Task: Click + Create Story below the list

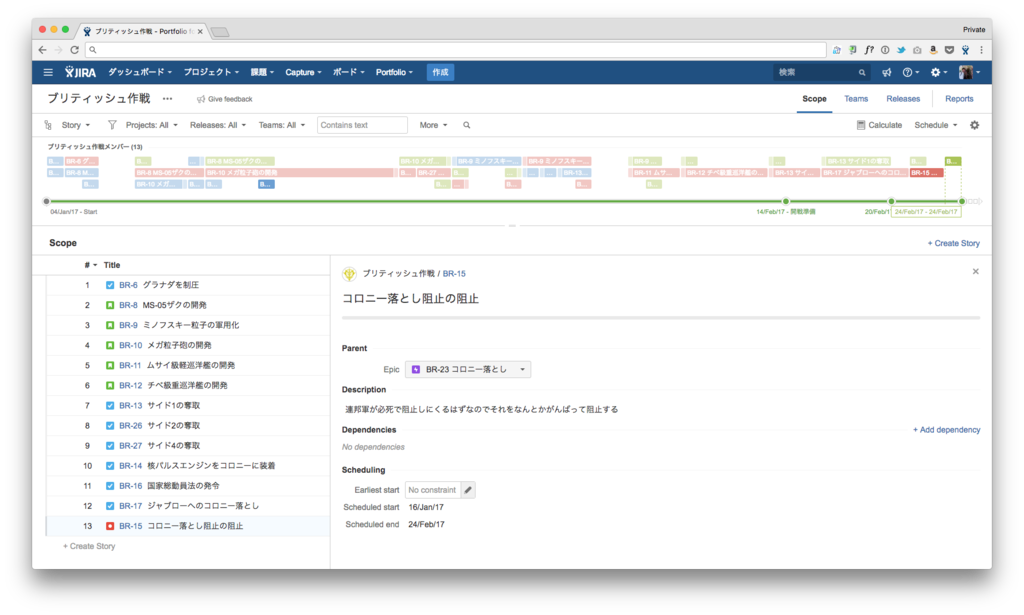Action: [89, 546]
